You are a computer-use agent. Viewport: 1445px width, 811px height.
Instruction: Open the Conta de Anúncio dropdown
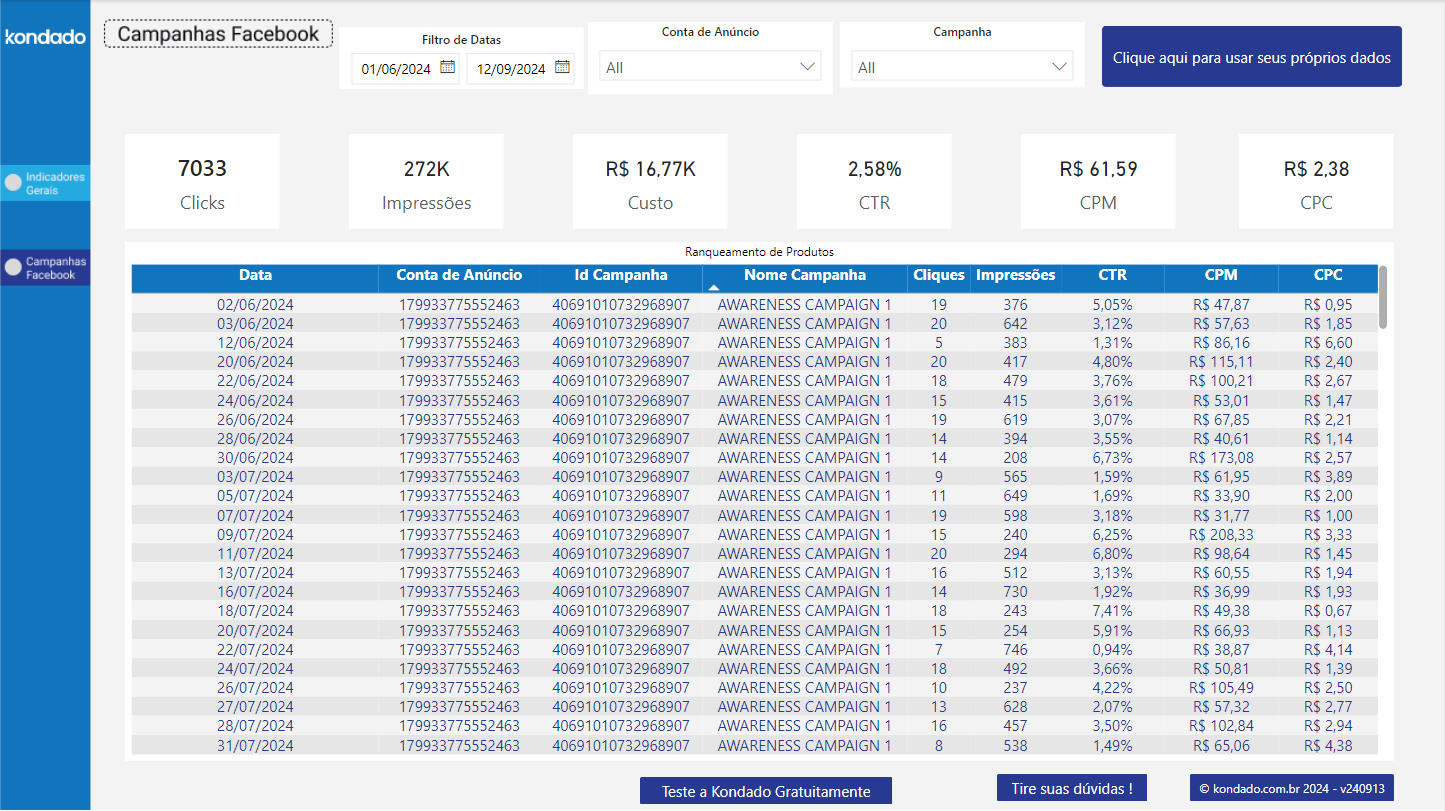pyautogui.click(x=710, y=65)
